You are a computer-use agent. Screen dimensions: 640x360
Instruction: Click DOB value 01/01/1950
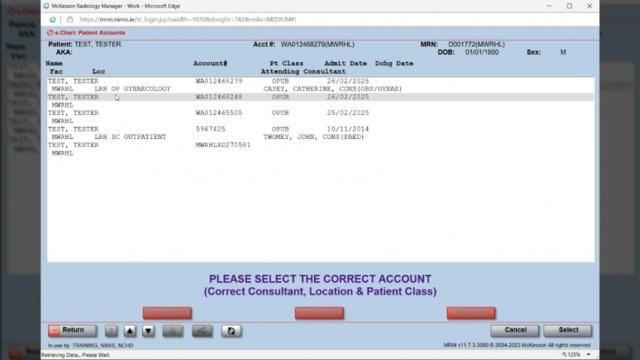click(x=482, y=52)
